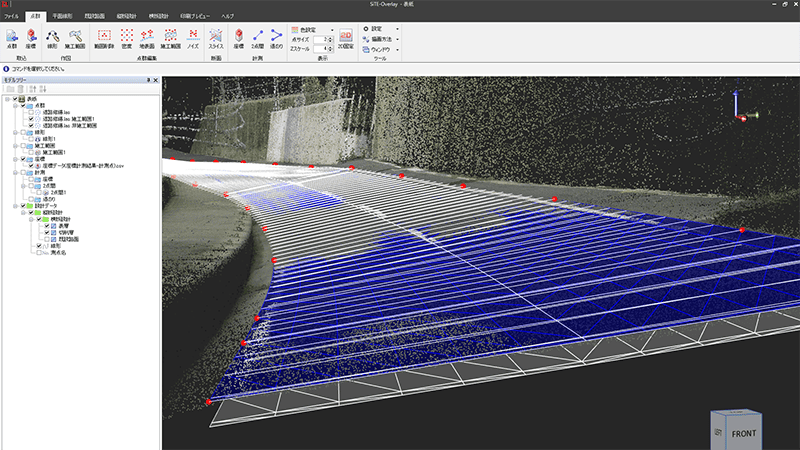
Task: Click 施工範囲 tool in 点群編集 group
Action: point(170,39)
